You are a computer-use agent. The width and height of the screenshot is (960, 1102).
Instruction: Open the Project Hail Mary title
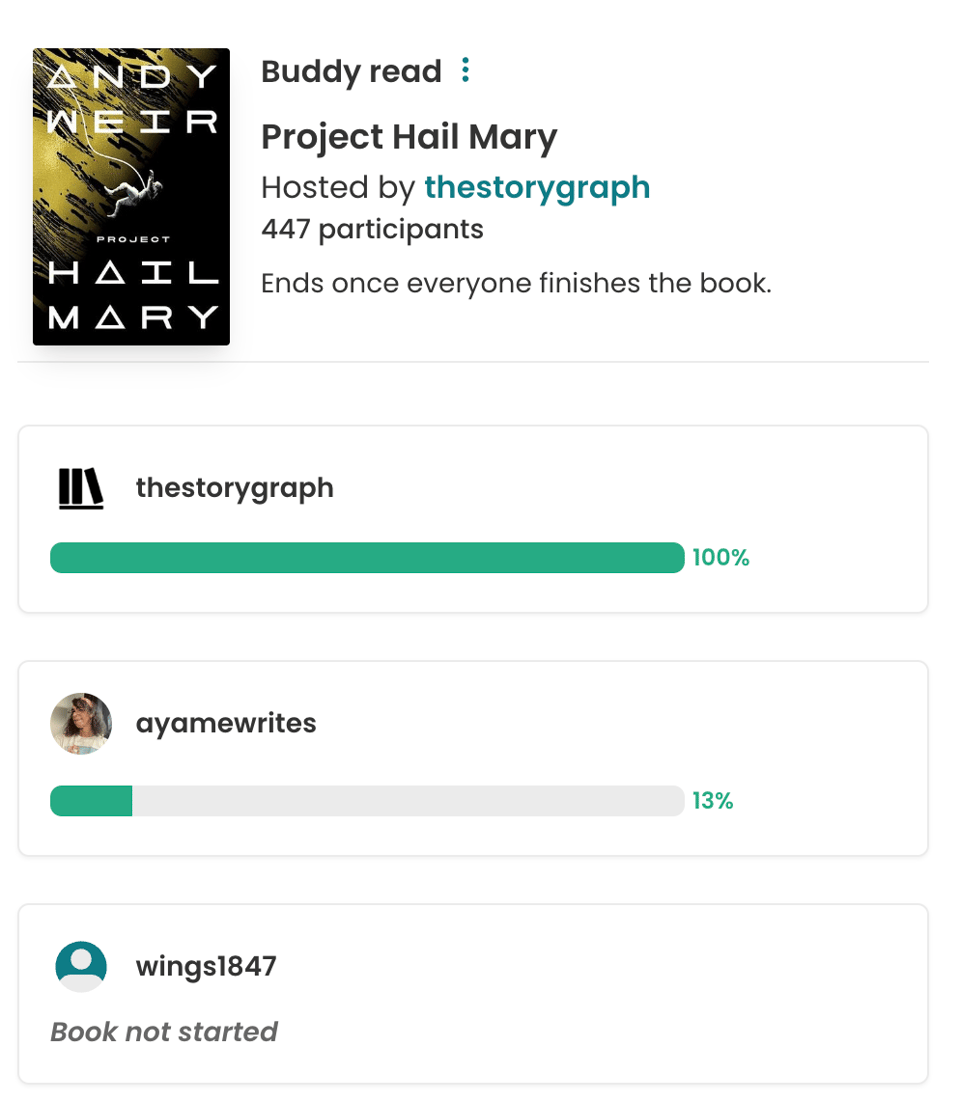[x=408, y=136]
